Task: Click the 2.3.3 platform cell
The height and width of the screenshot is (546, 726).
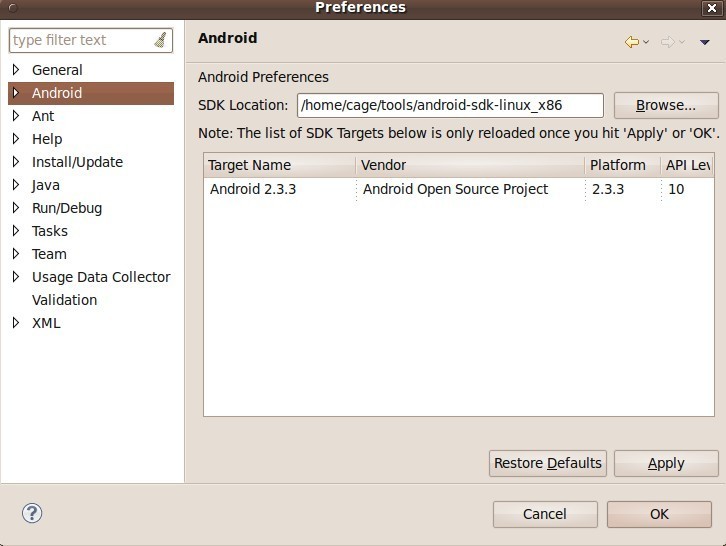Action: 607,189
